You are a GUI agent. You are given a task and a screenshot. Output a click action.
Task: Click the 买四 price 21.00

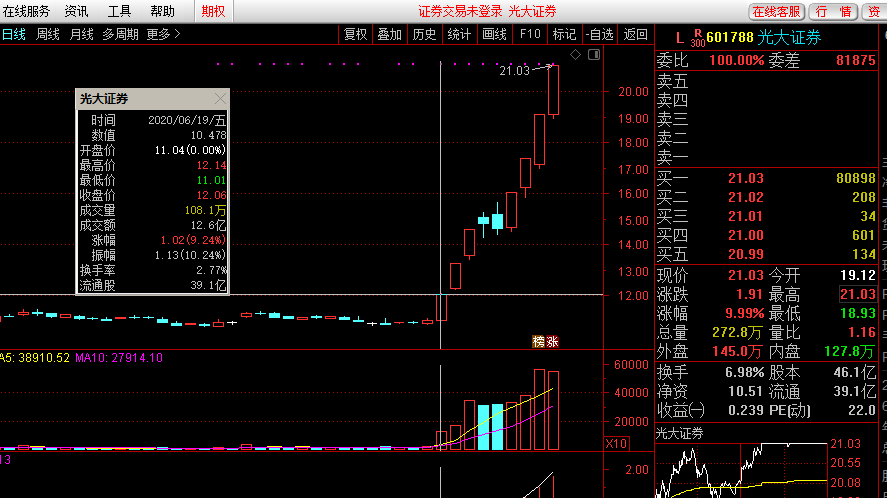[746, 235]
